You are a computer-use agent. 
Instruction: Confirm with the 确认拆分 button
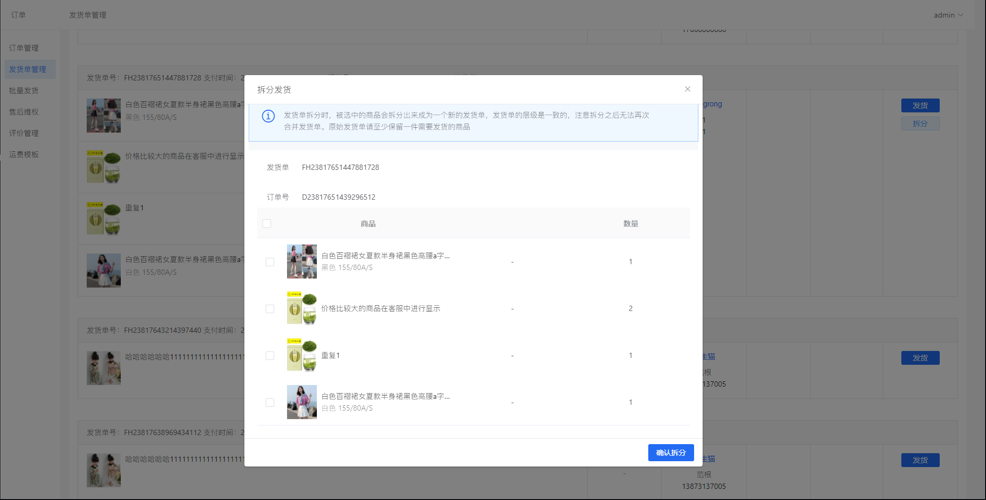tap(671, 453)
